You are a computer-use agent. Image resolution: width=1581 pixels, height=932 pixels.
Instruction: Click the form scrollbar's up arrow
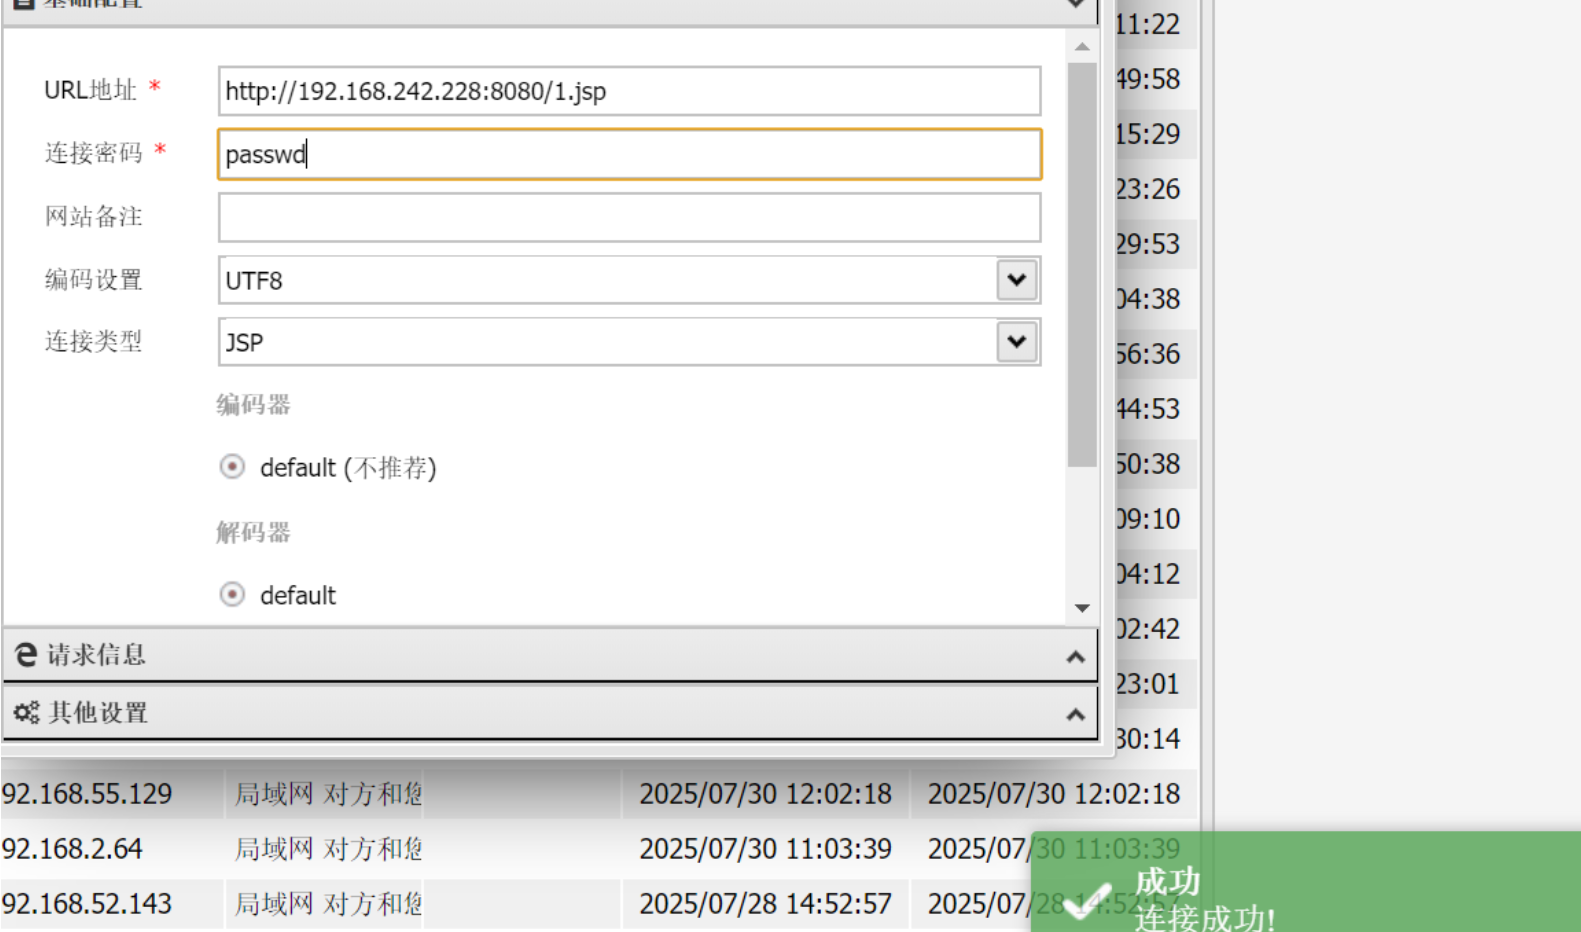coord(1082,47)
